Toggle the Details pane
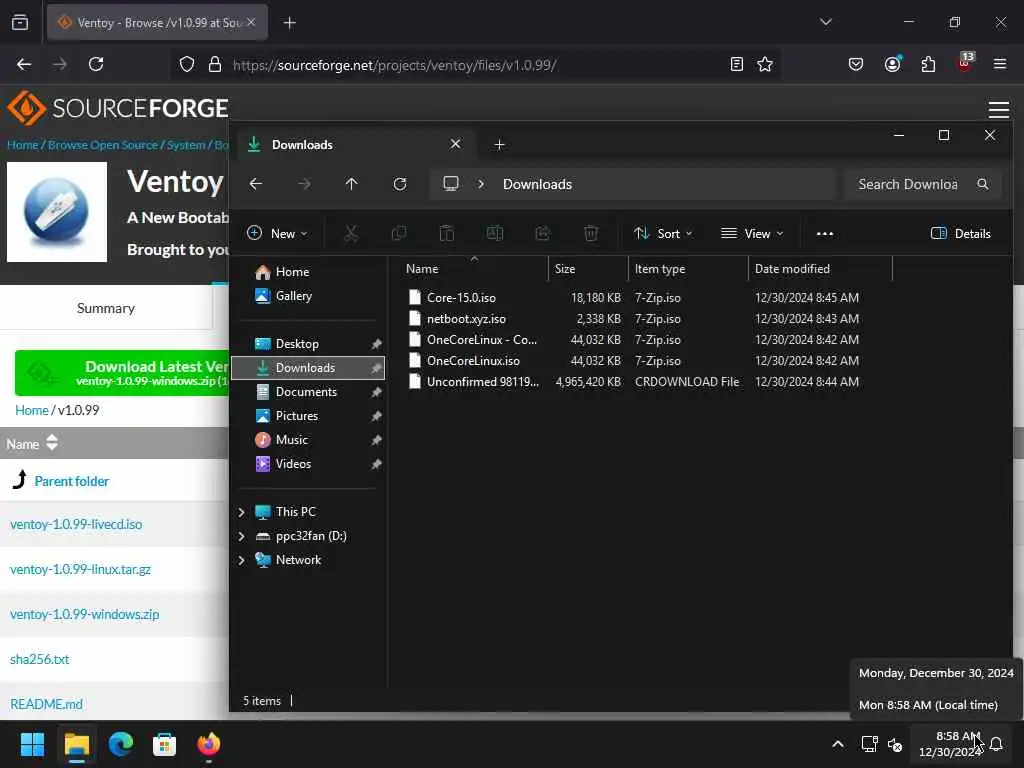This screenshot has height=768, width=1024. click(x=961, y=233)
